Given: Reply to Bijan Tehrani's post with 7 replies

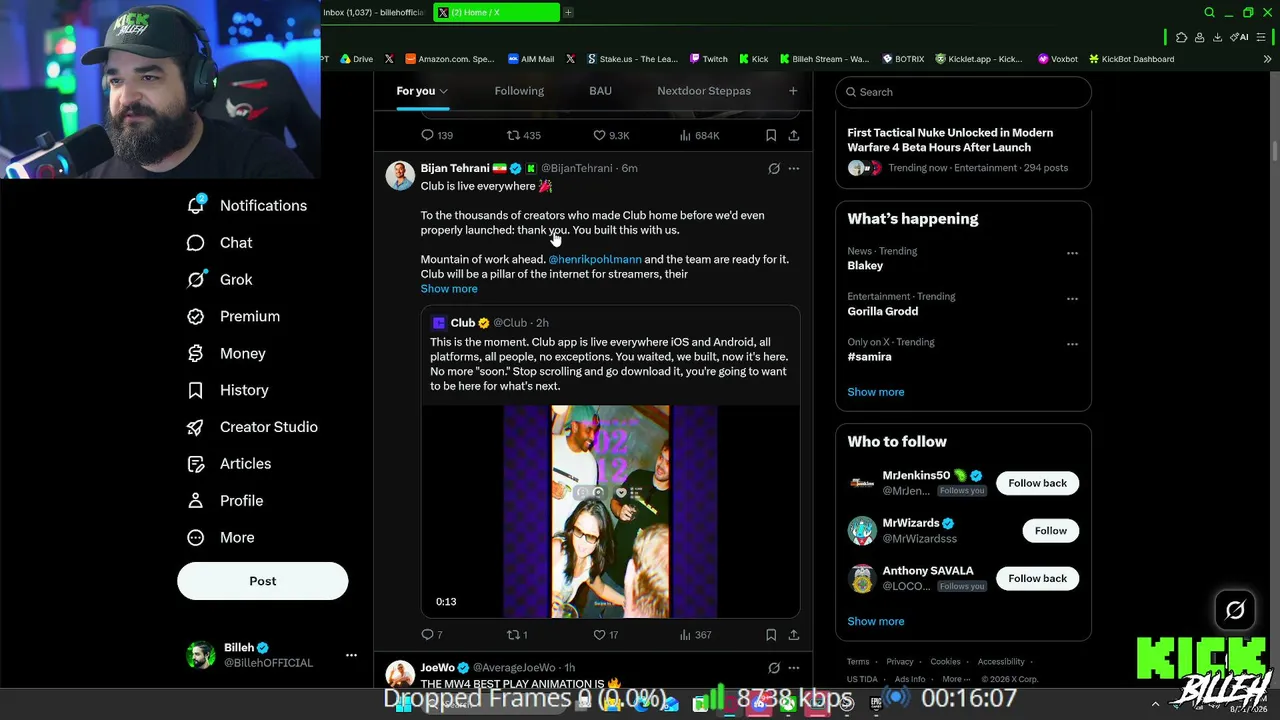Looking at the screenshot, I should pos(431,635).
